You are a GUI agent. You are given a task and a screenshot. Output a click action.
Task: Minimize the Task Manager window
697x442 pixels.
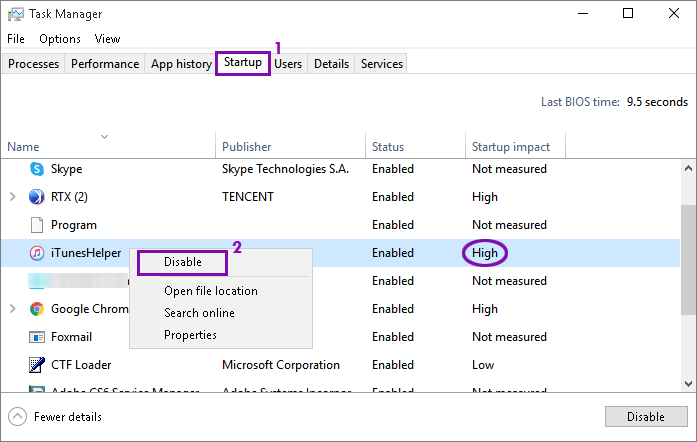[583, 14]
